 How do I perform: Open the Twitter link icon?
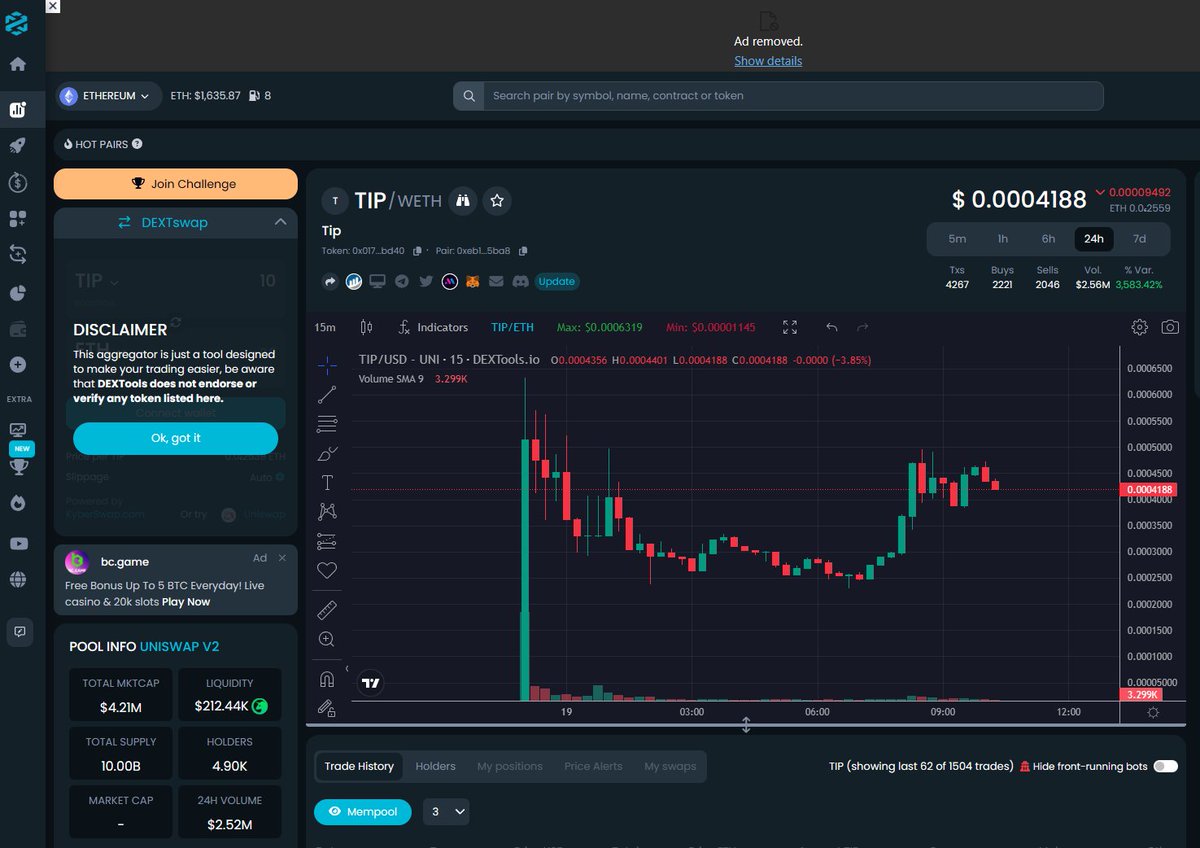[426, 282]
